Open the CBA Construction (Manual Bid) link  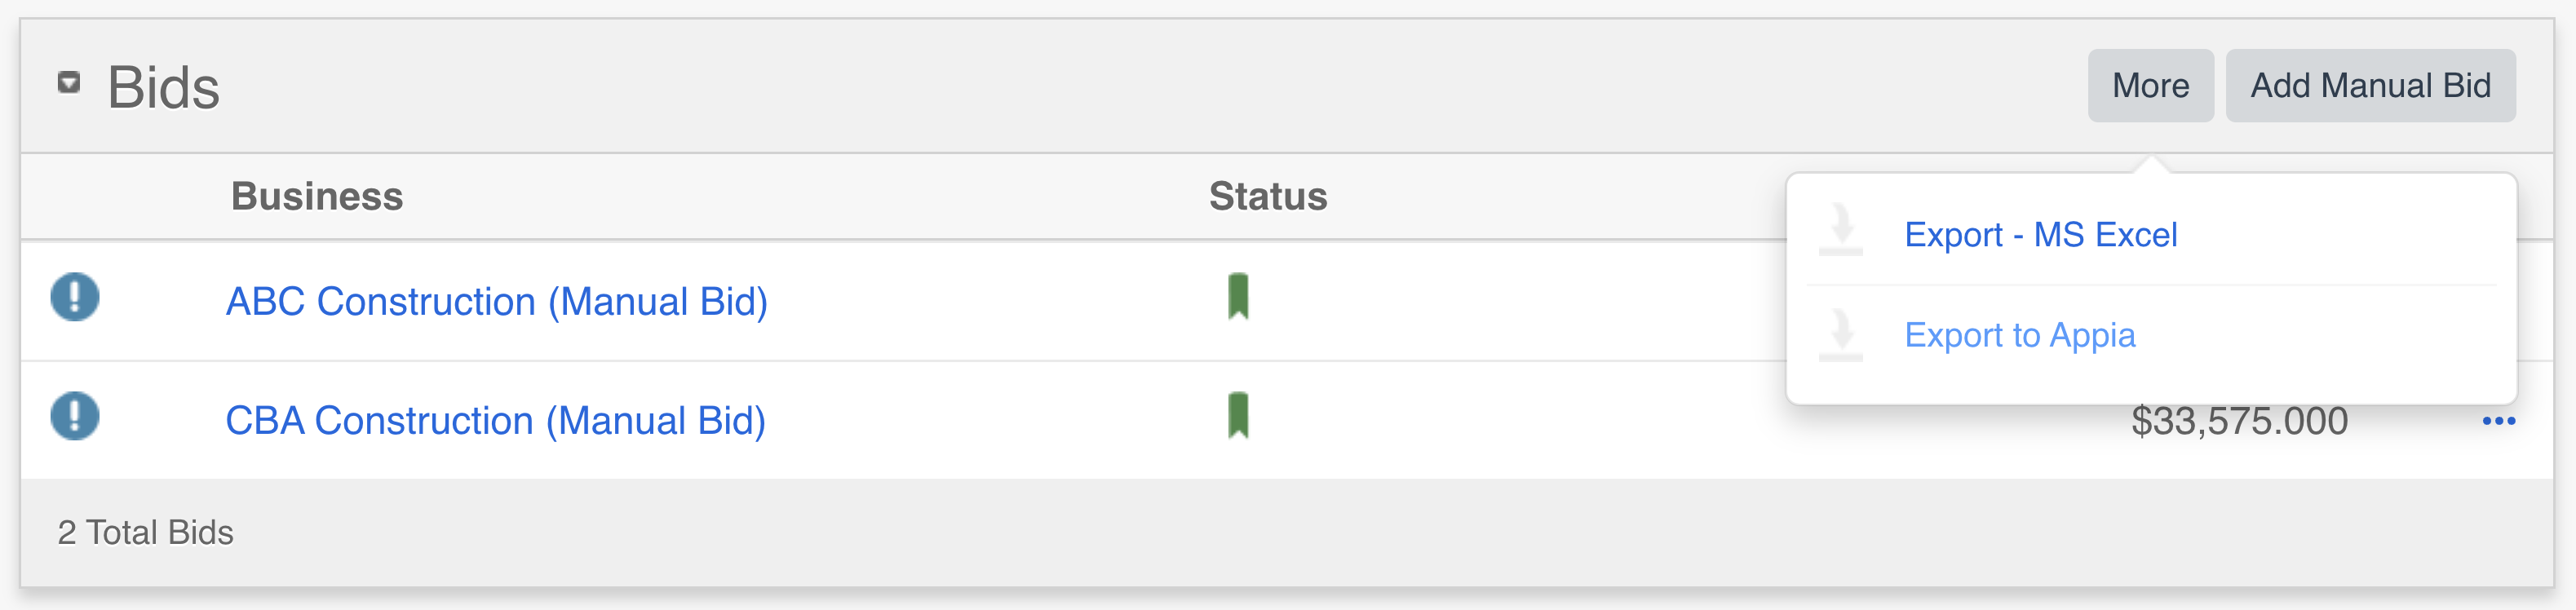pyautogui.click(x=495, y=421)
